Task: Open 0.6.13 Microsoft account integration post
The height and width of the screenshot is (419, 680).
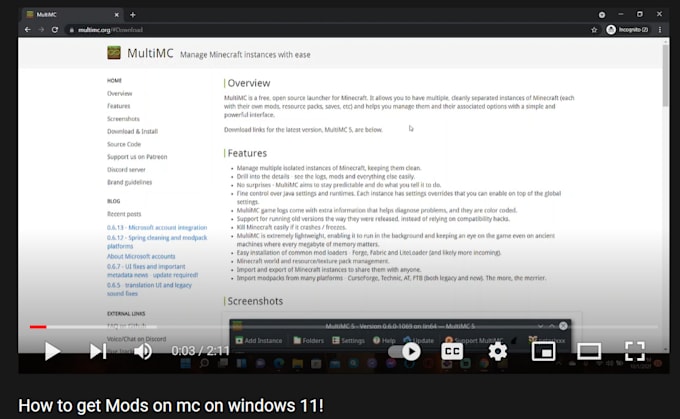Action: (157, 227)
